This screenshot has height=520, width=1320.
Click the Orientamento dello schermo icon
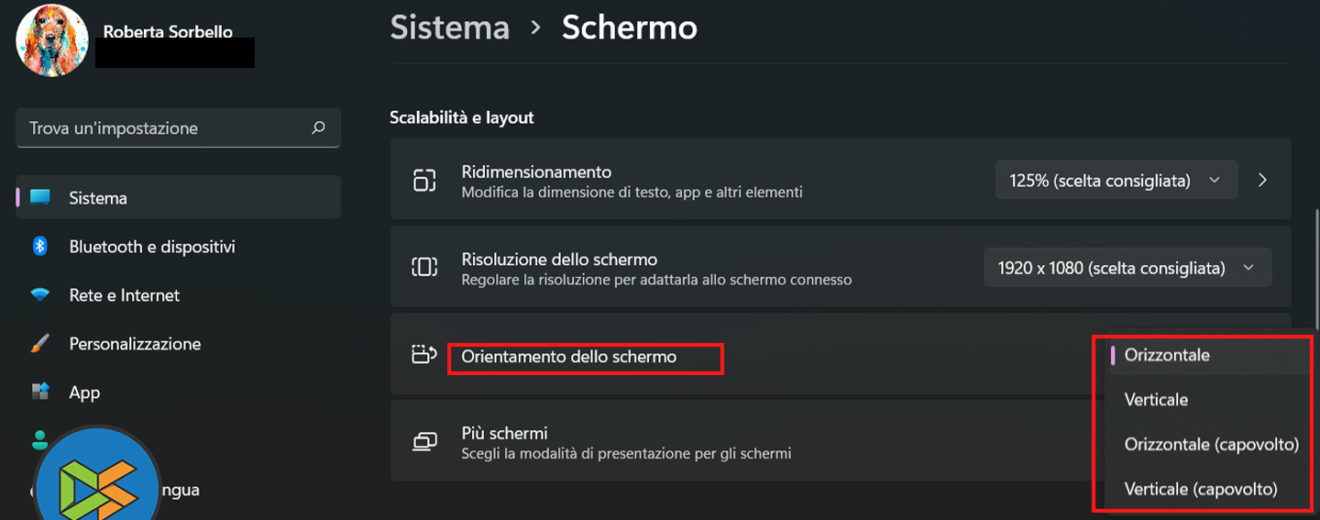click(x=425, y=355)
